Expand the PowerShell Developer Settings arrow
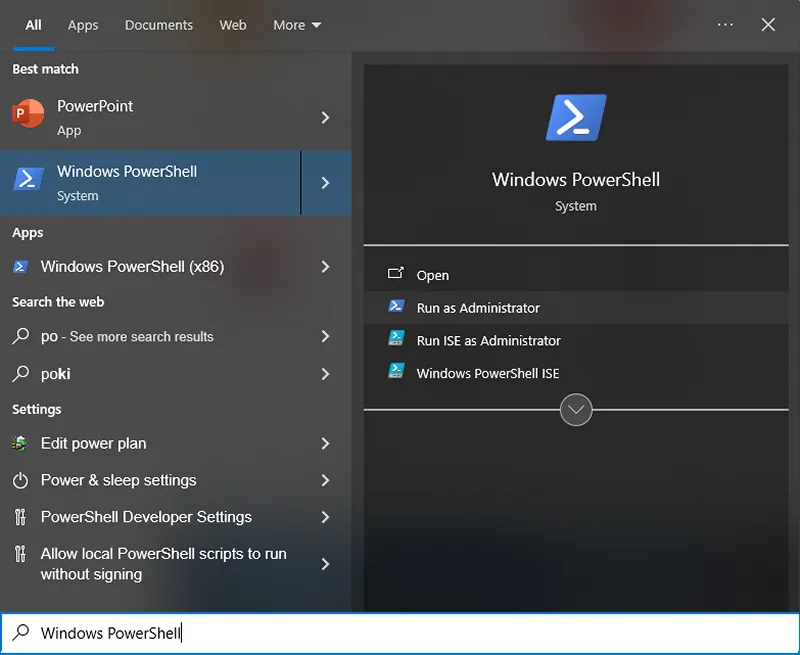Screen dimensions: 800x655 (326, 517)
